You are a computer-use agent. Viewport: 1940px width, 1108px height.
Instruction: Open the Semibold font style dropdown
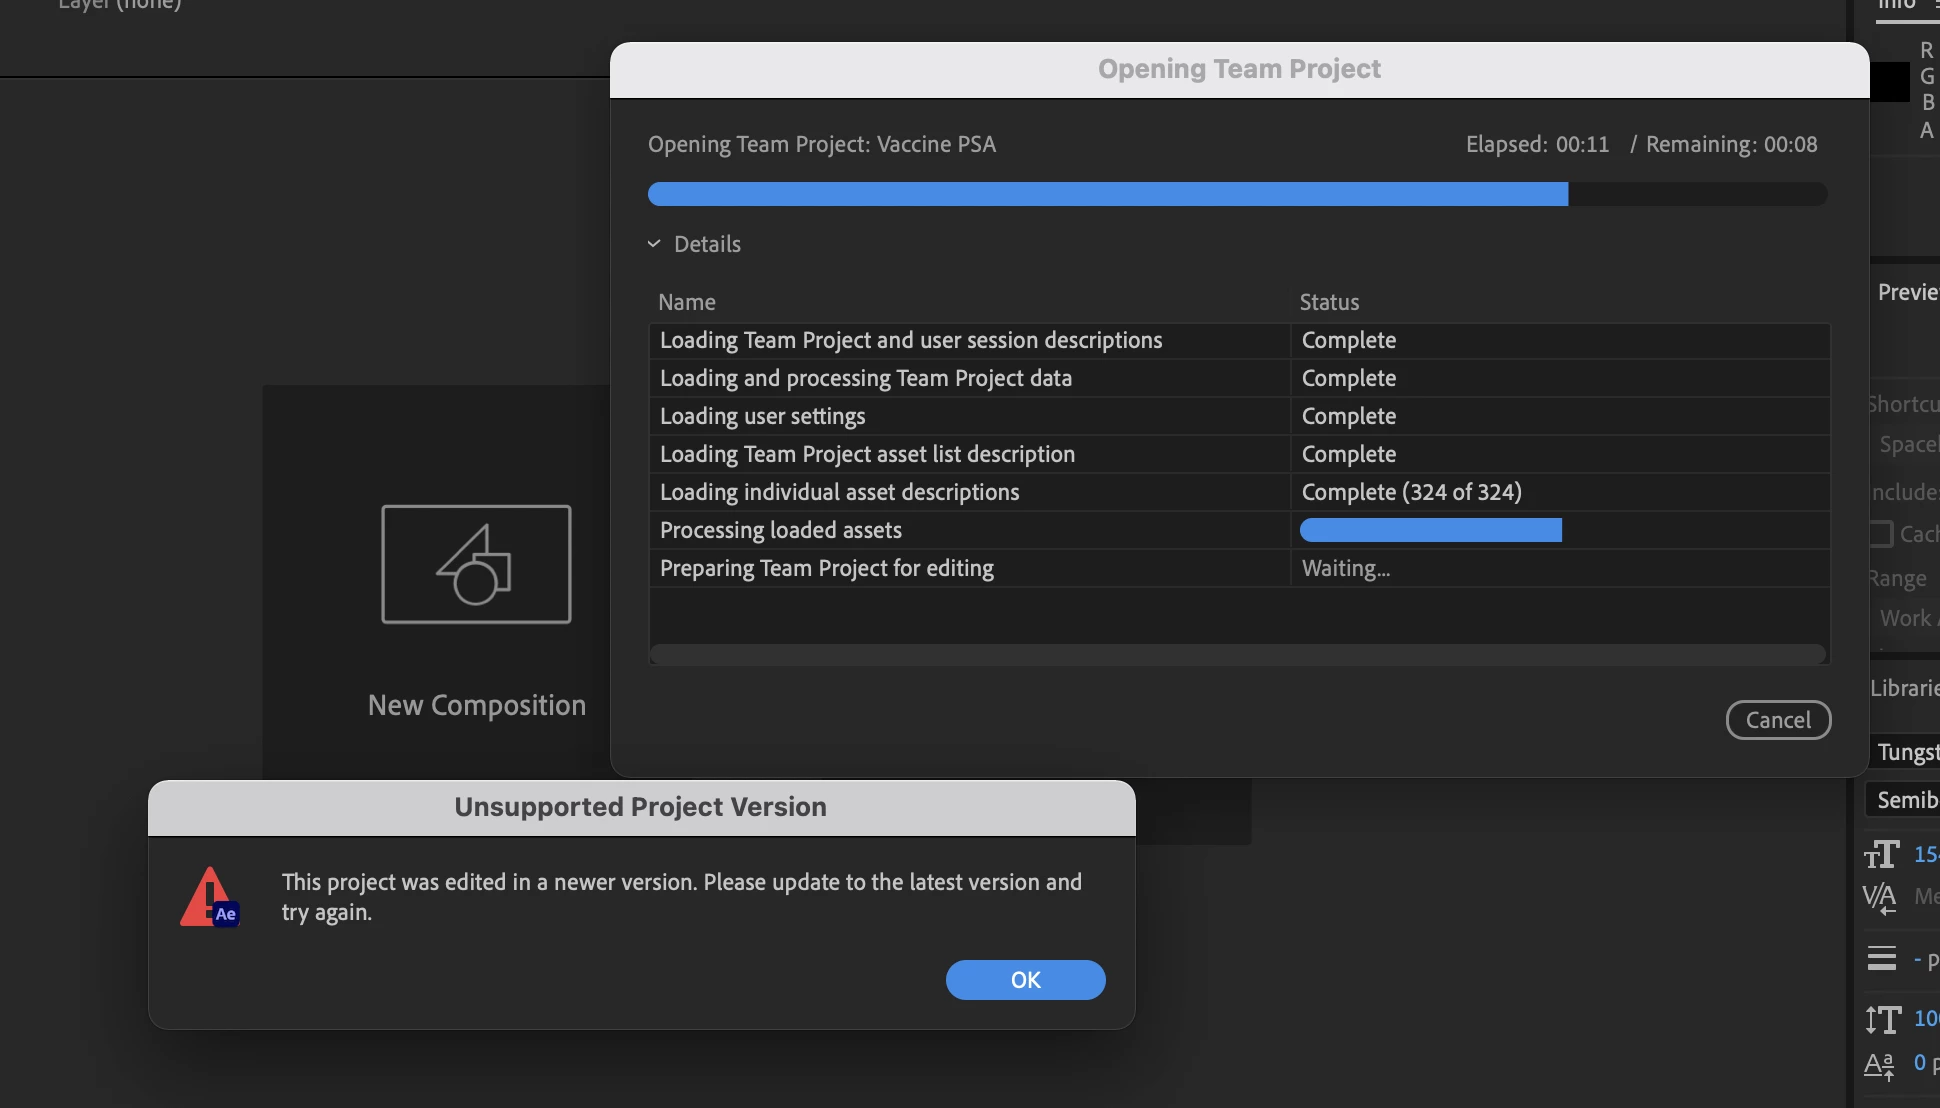[1906, 800]
